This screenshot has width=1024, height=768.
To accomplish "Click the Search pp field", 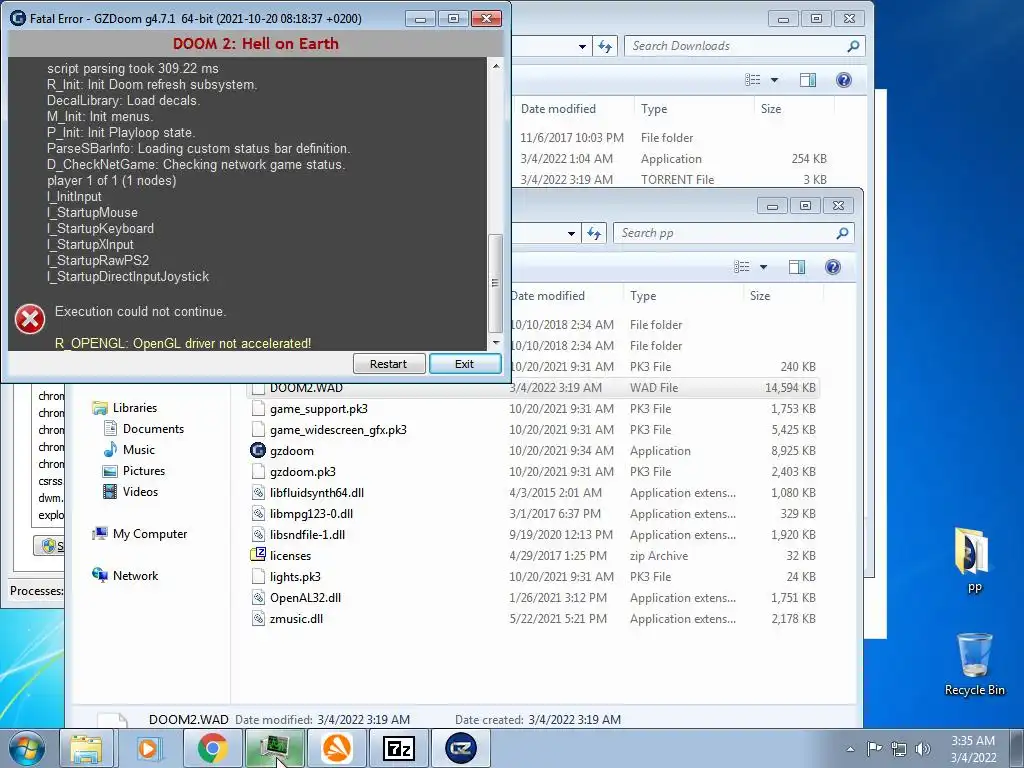I will [733, 233].
